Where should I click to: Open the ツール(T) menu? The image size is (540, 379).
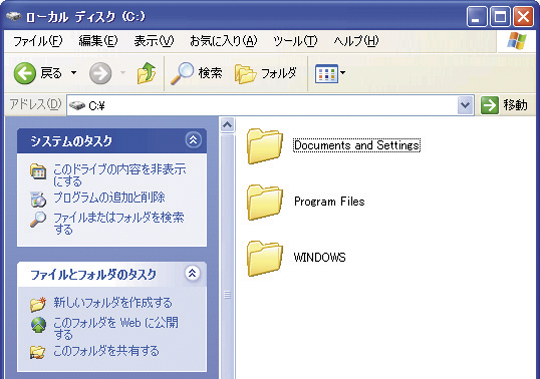tap(295, 41)
